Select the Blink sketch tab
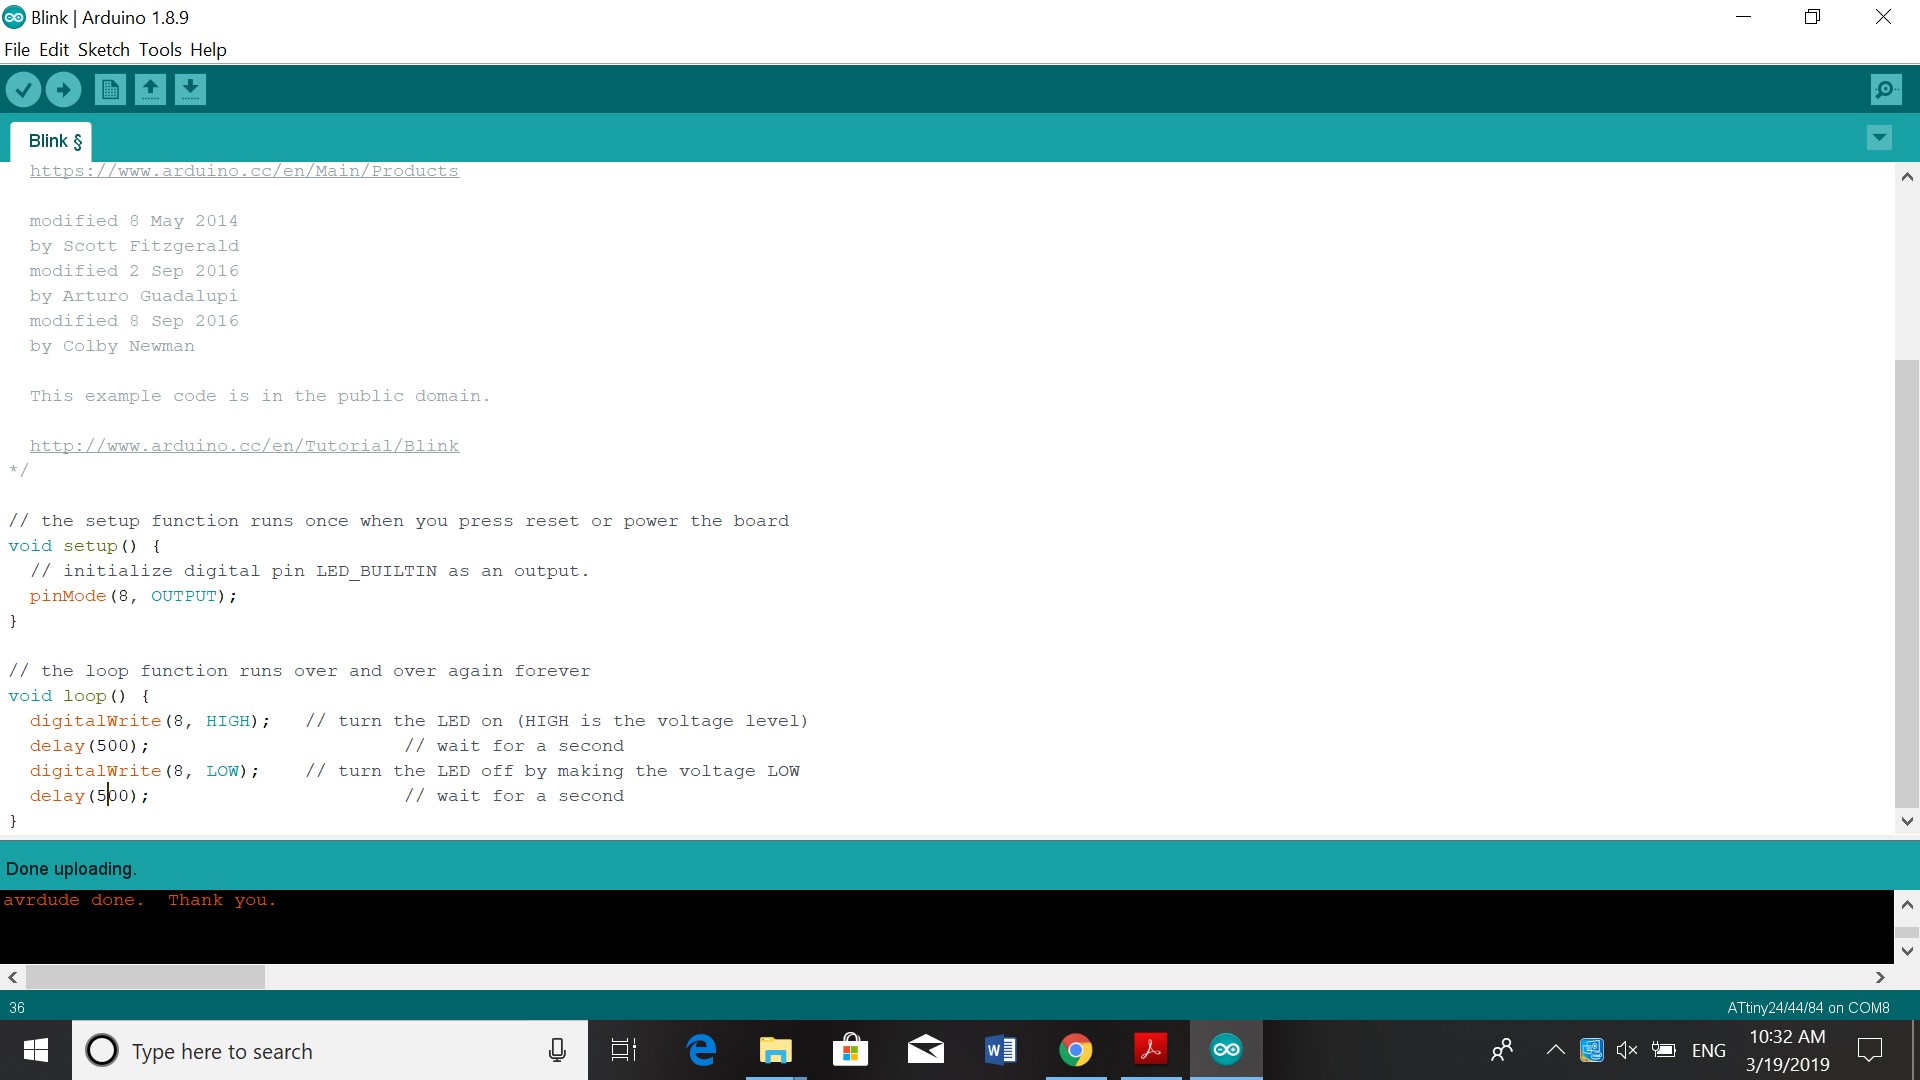This screenshot has height=1080, width=1920. (x=52, y=141)
